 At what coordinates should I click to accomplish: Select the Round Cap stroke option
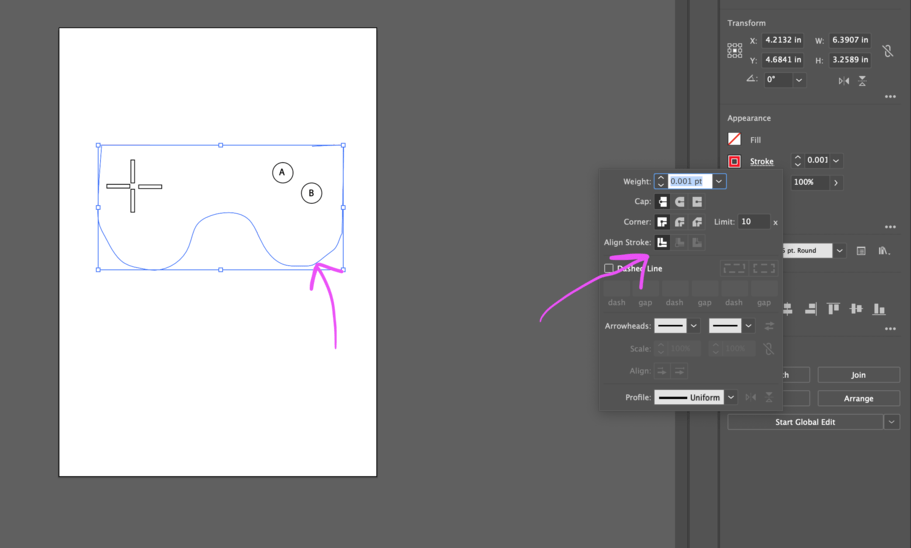(680, 202)
